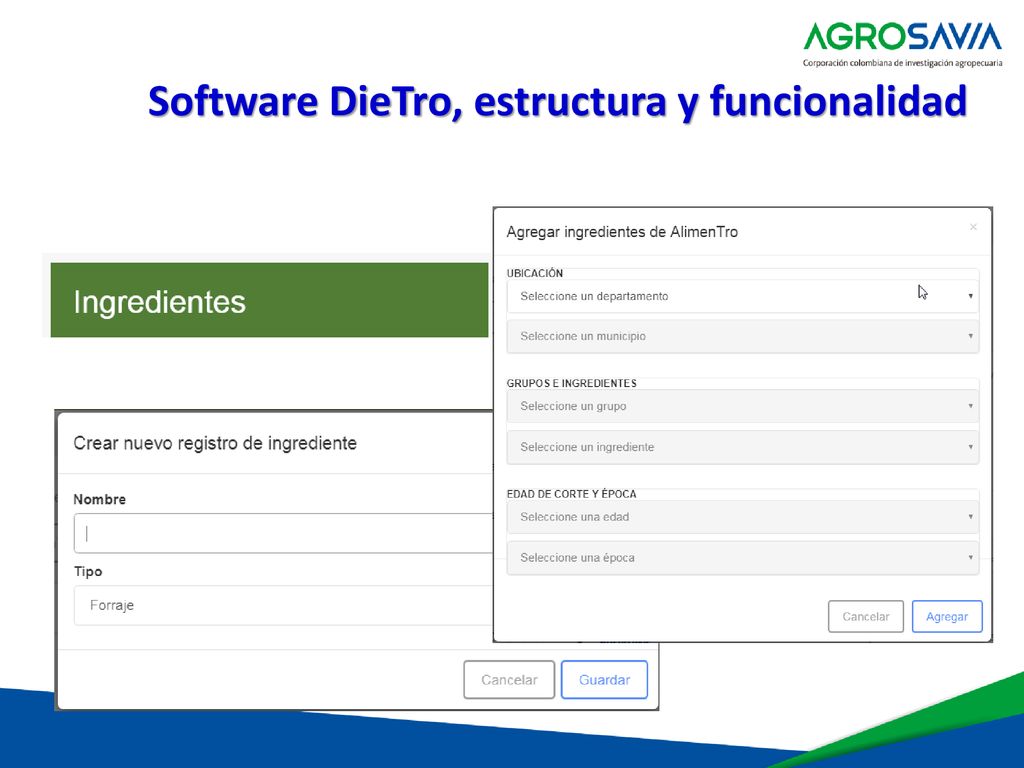Click the 'GRUPOS E INGREDIENTES' section label

tap(571, 383)
